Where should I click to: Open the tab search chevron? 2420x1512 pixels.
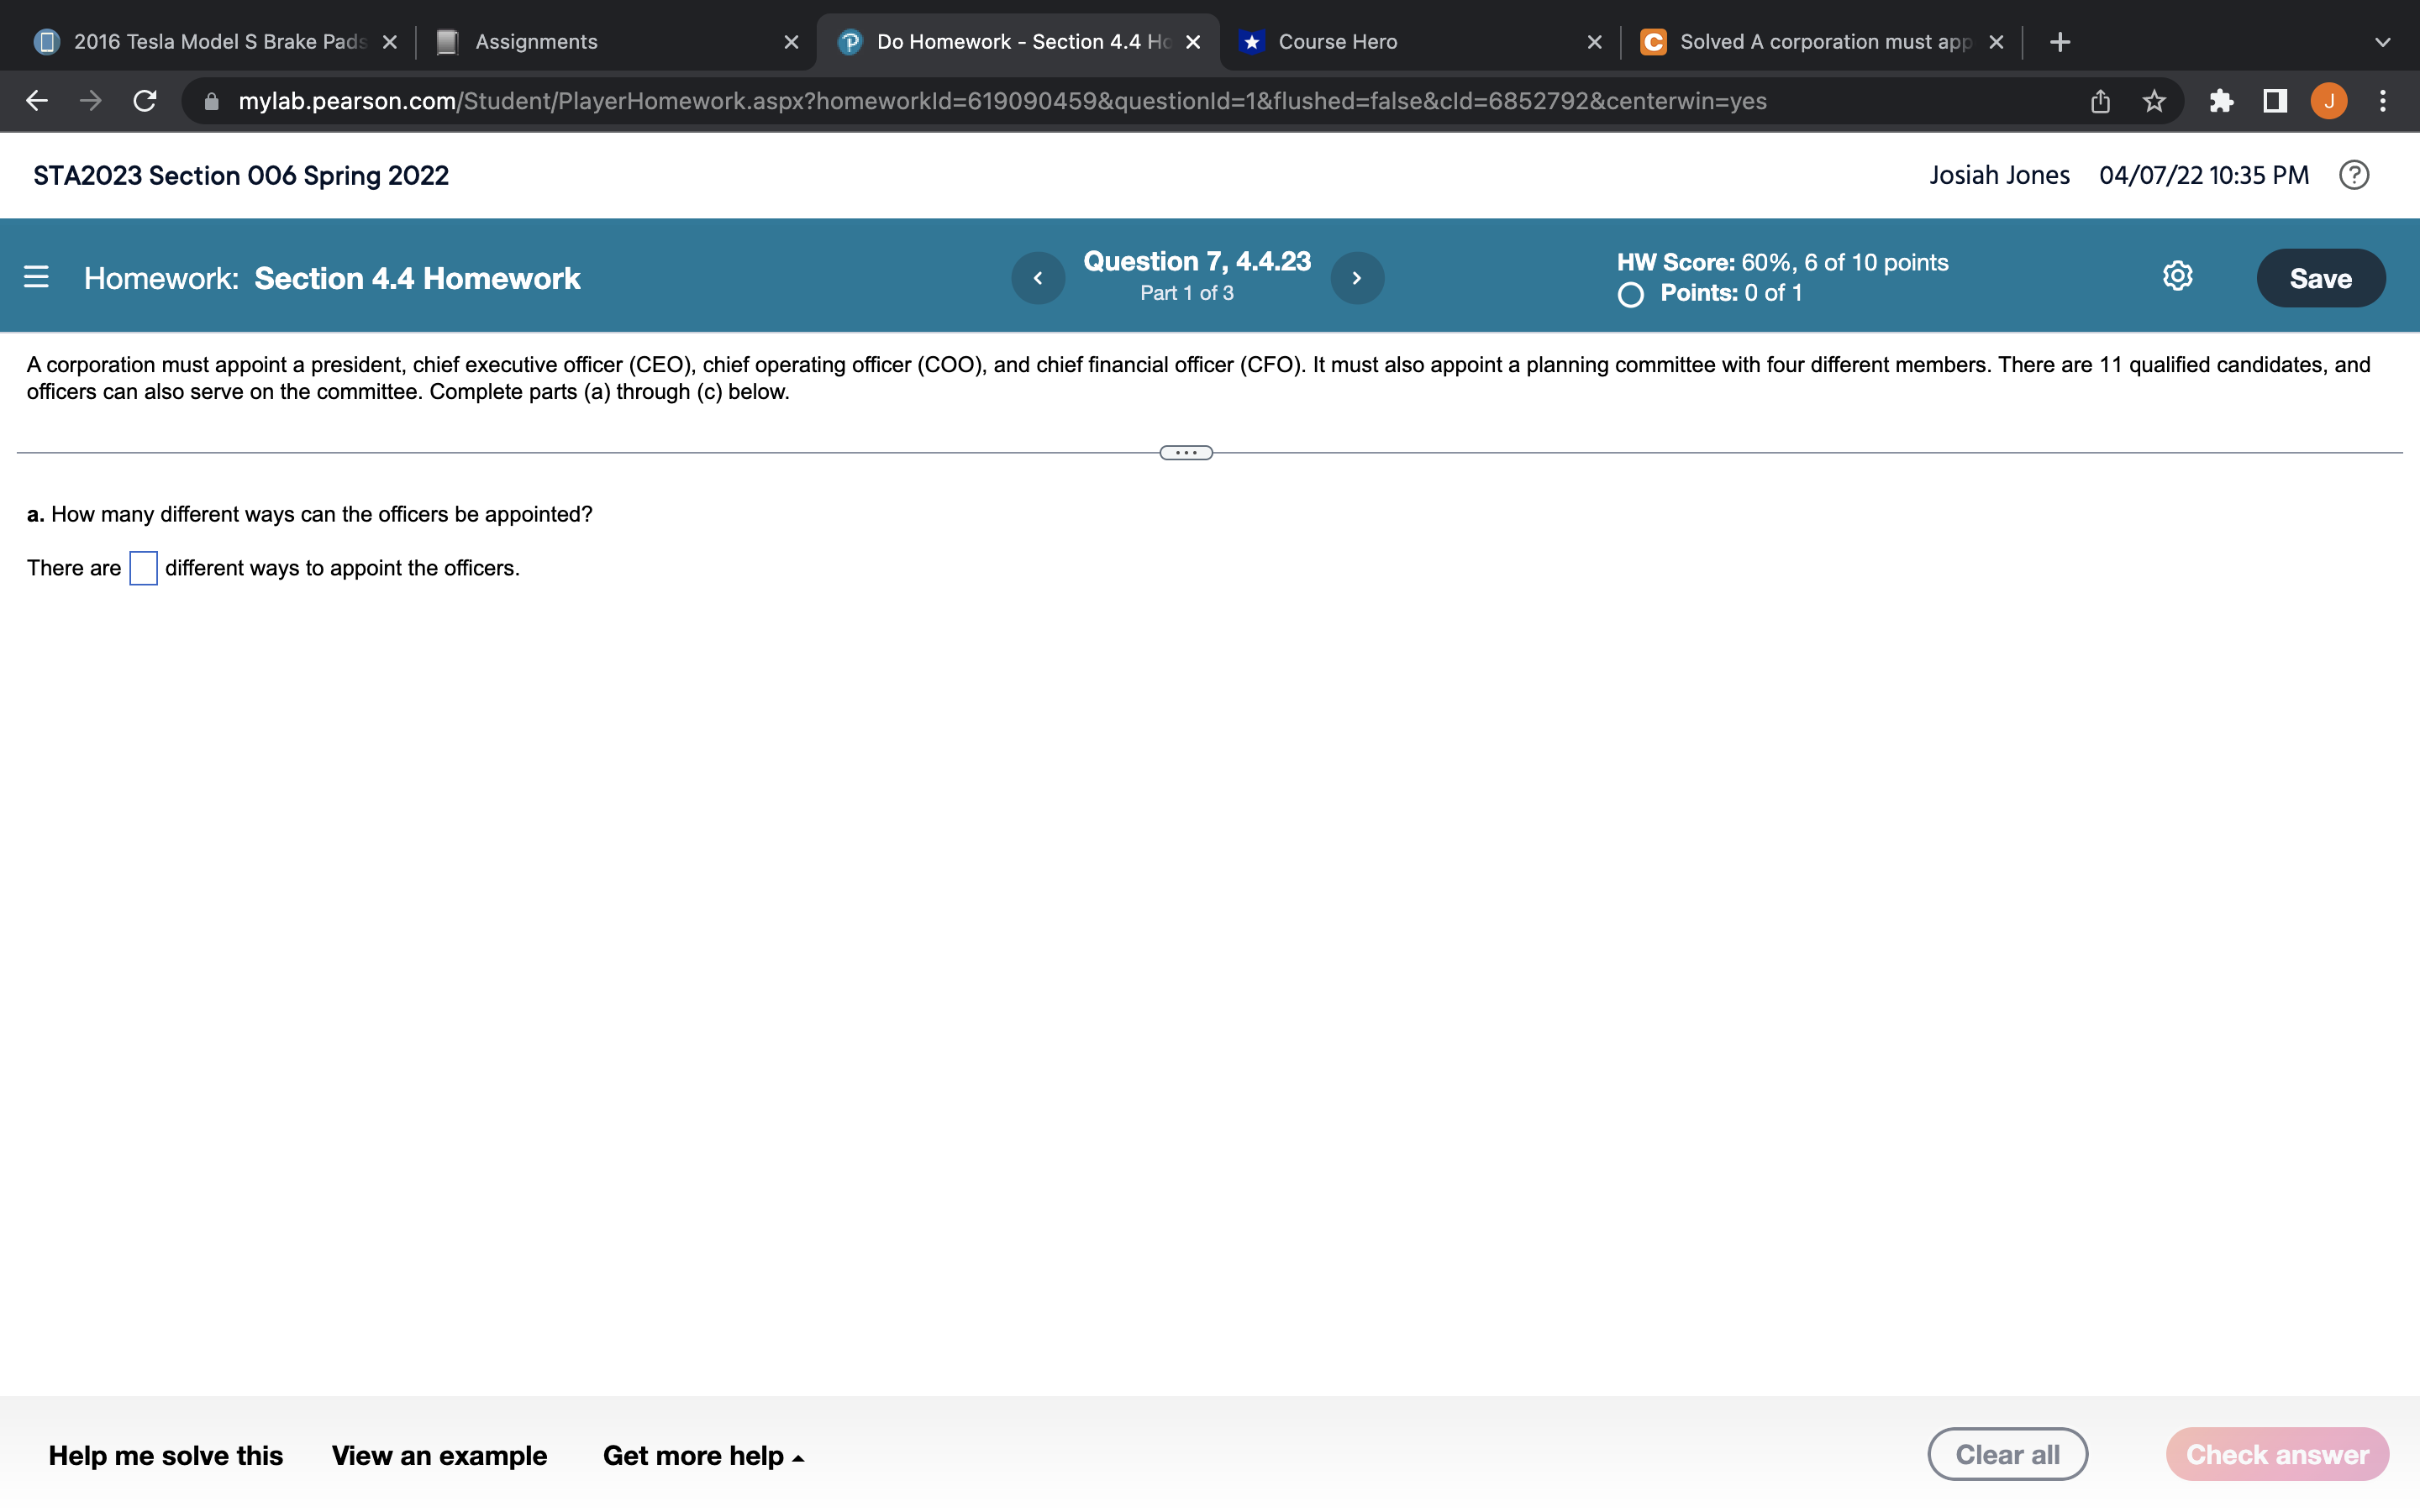pyautogui.click(x=2383, y=41)
